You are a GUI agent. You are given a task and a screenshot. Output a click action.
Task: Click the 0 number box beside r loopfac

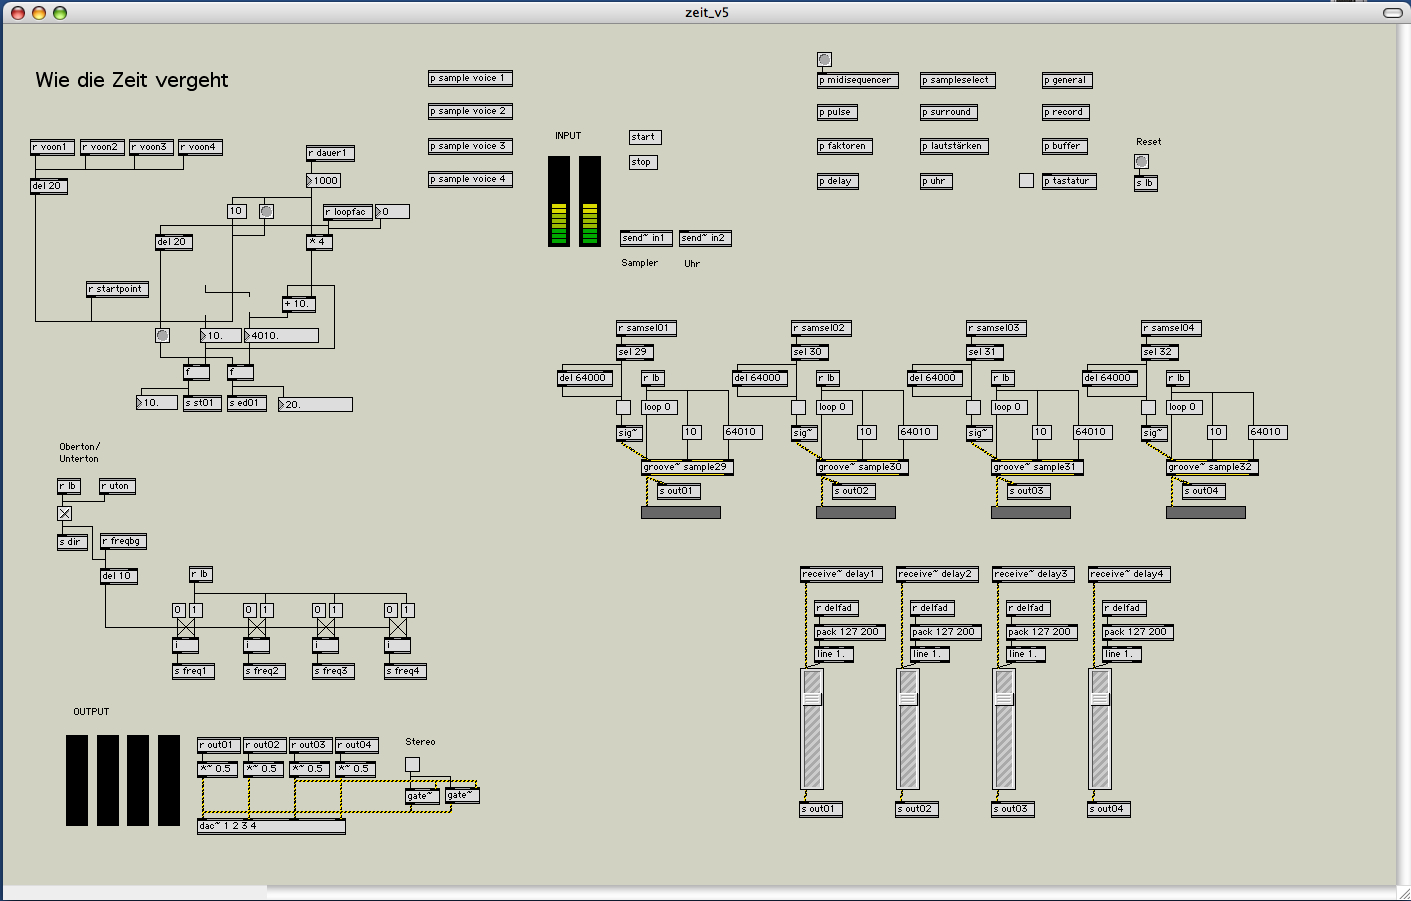[392, 212]
